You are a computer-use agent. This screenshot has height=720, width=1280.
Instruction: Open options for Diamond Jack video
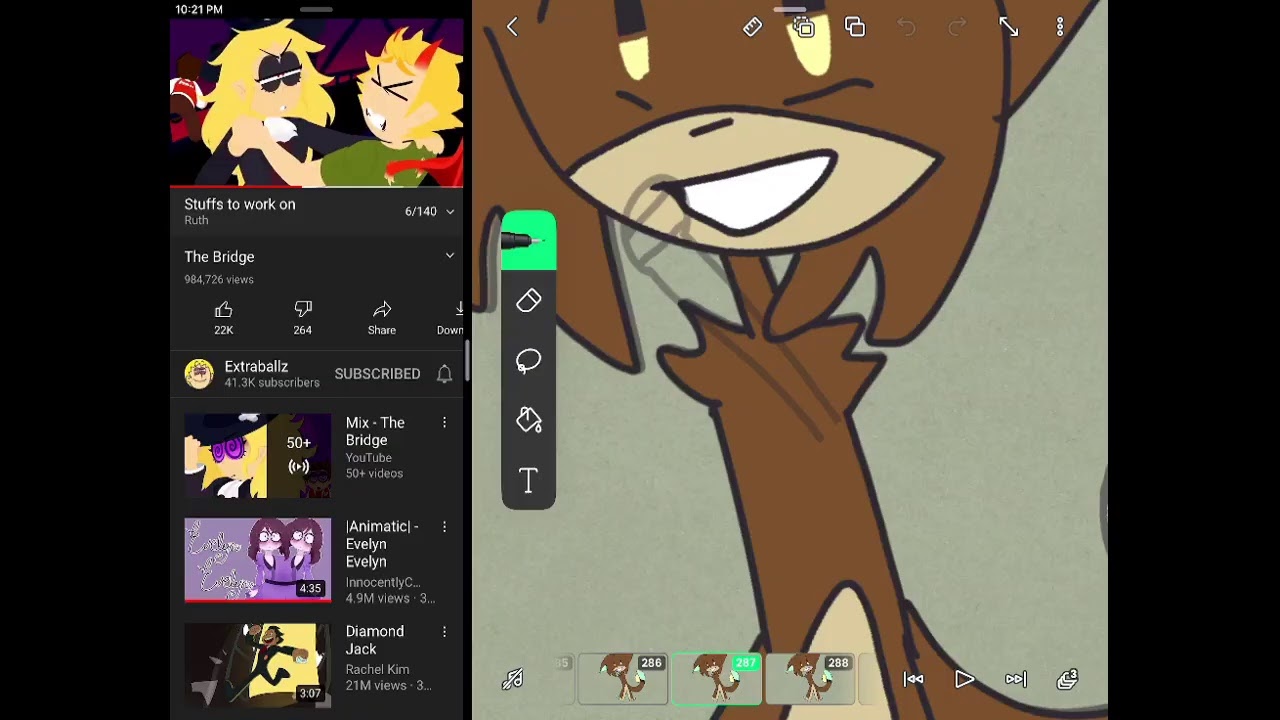point(444,632)
